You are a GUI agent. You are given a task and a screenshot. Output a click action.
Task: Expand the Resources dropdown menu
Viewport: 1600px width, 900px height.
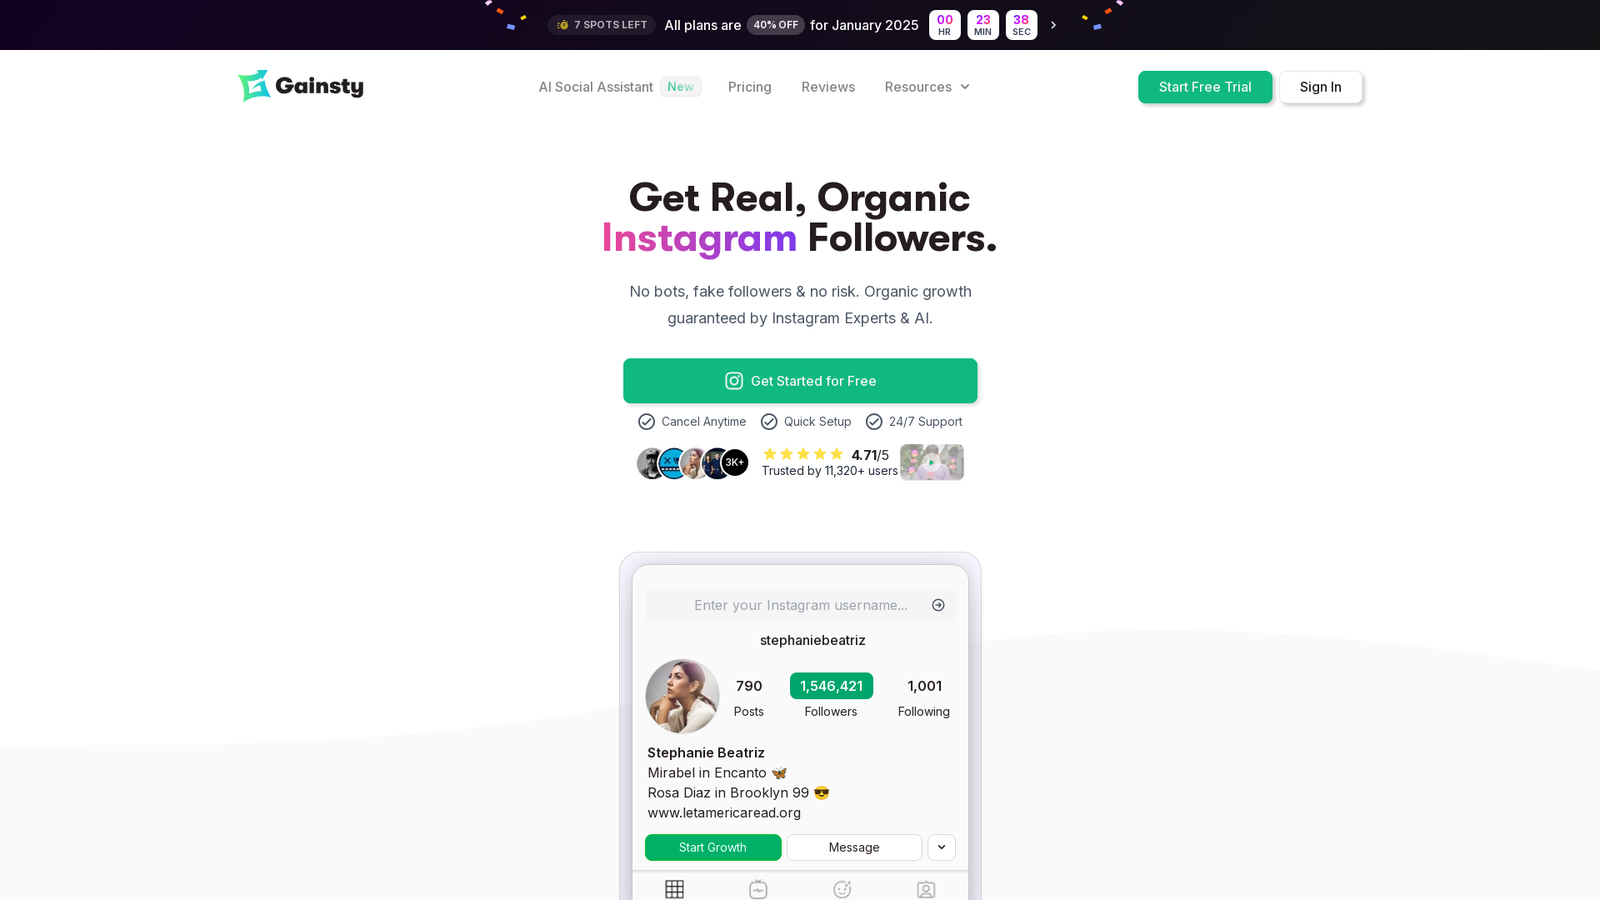(927, 87)
